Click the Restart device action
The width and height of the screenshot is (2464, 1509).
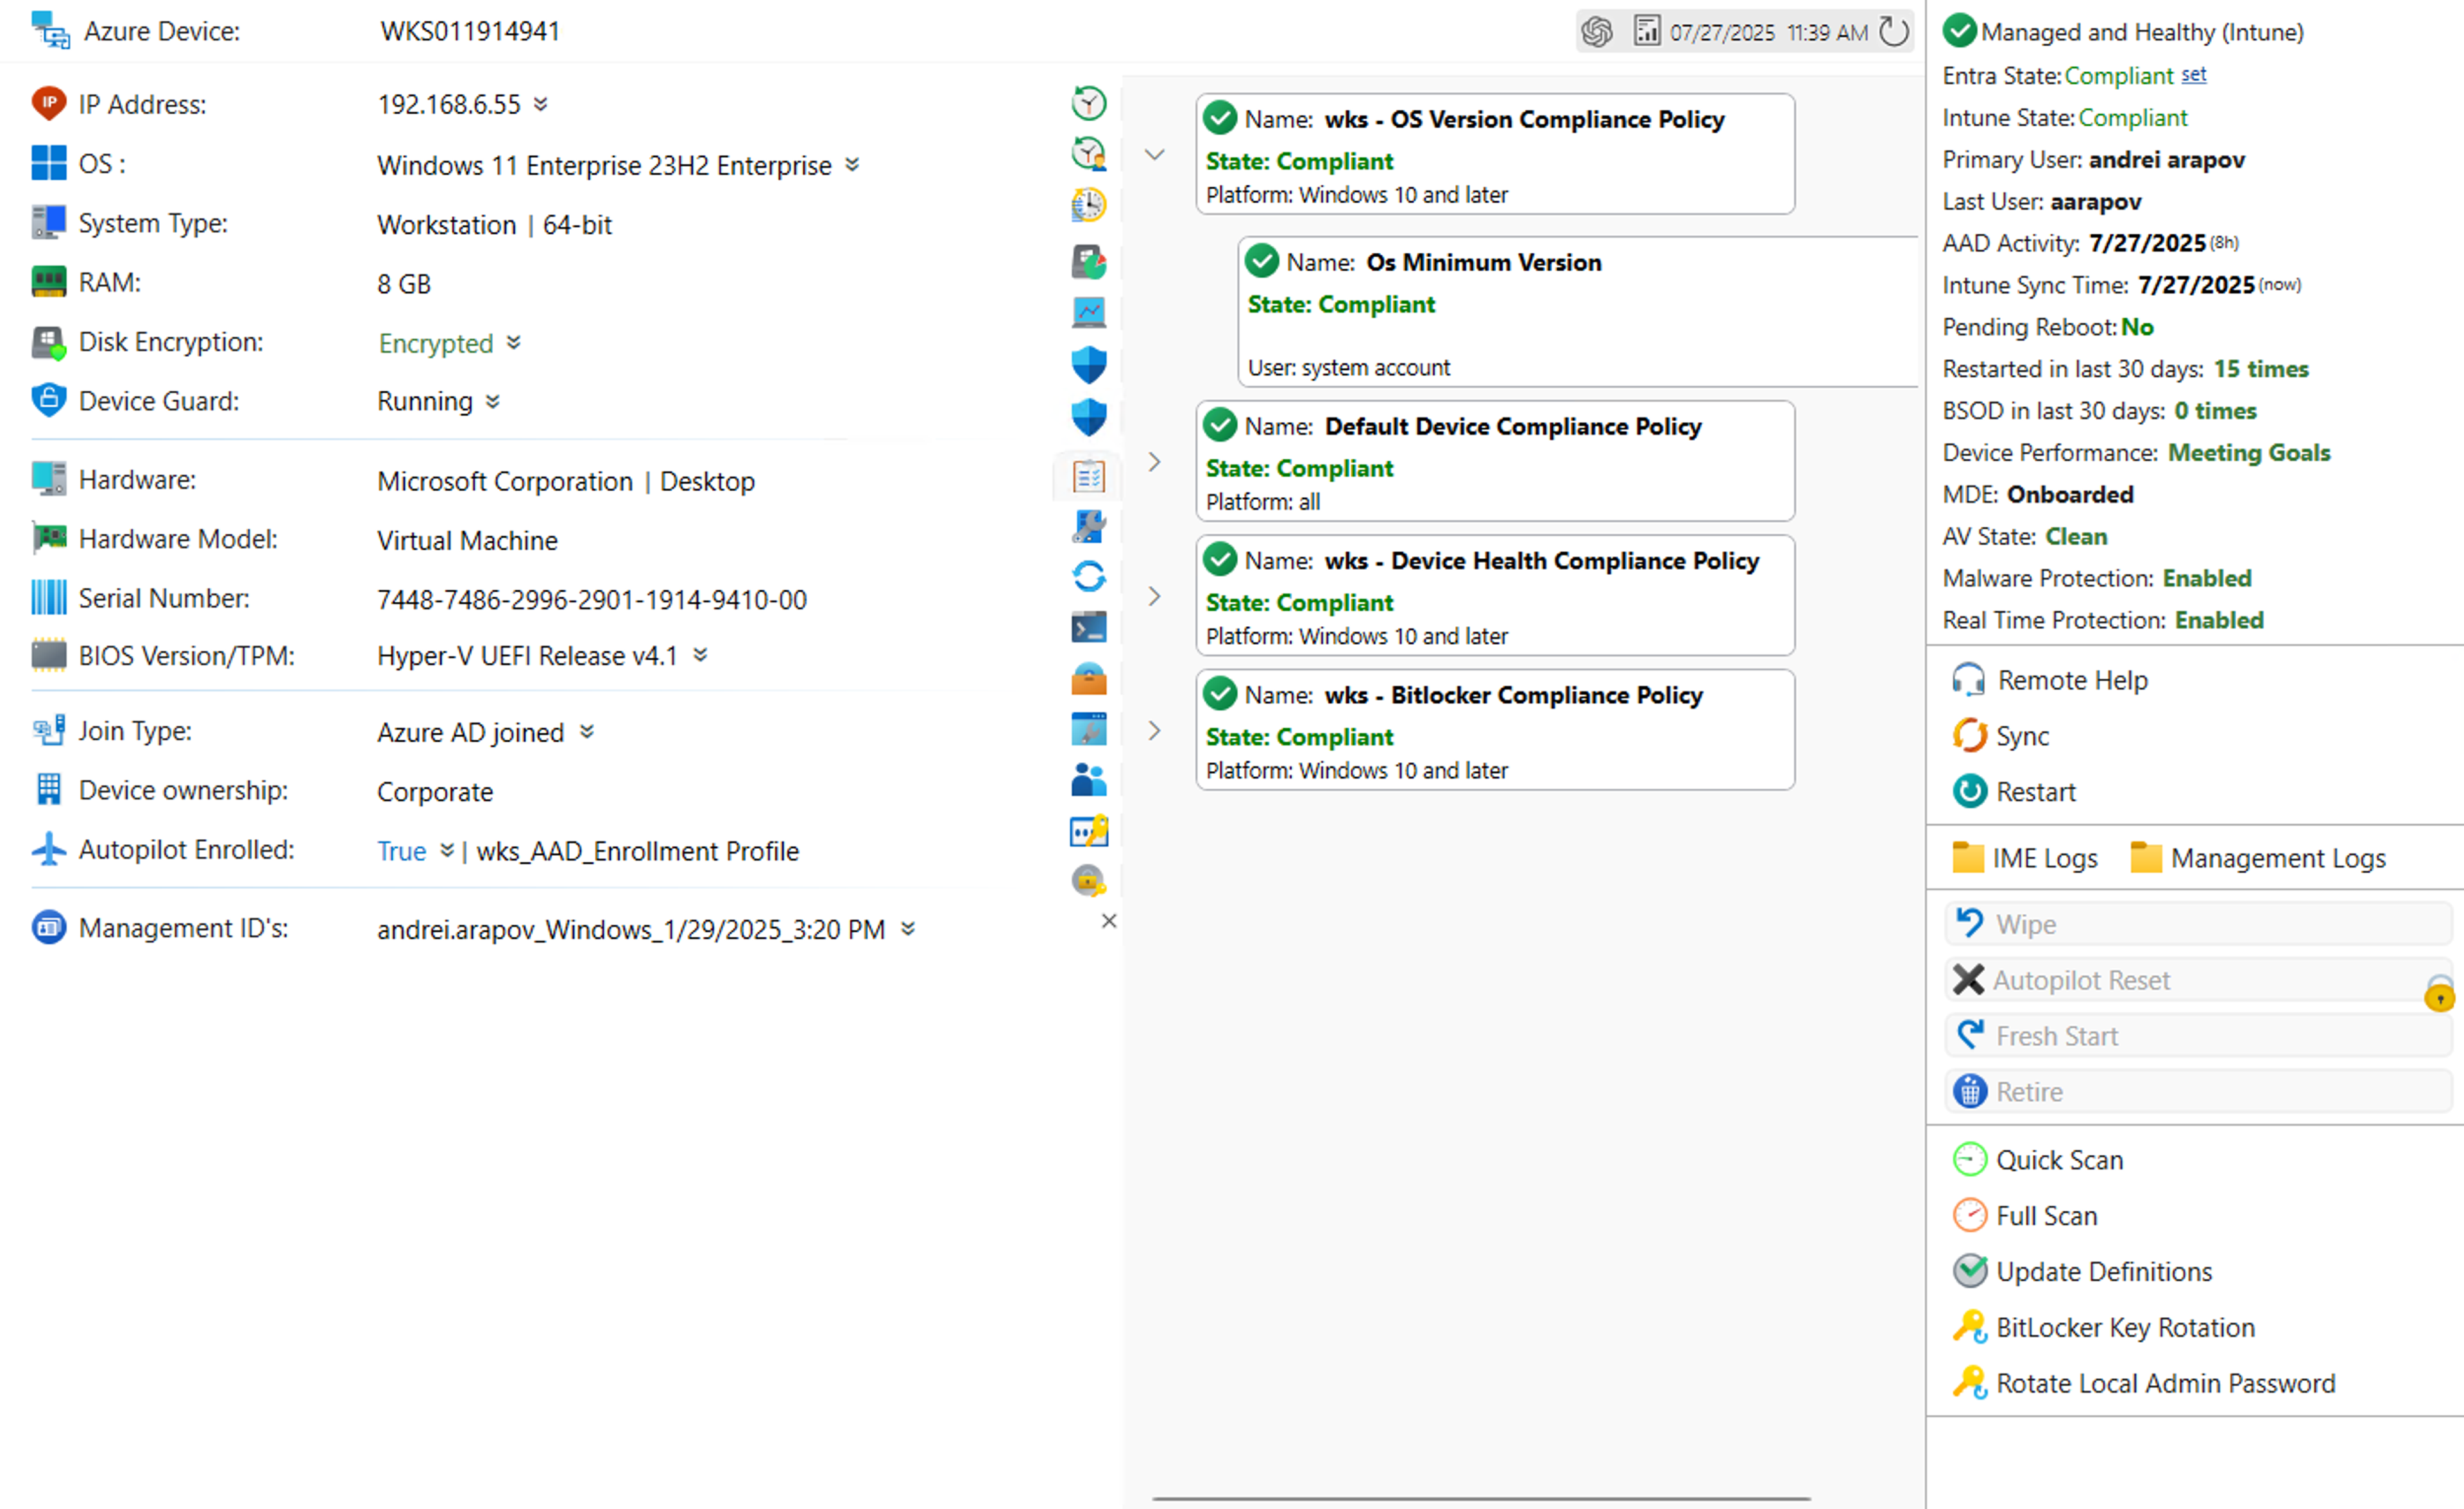point(2014,792)
